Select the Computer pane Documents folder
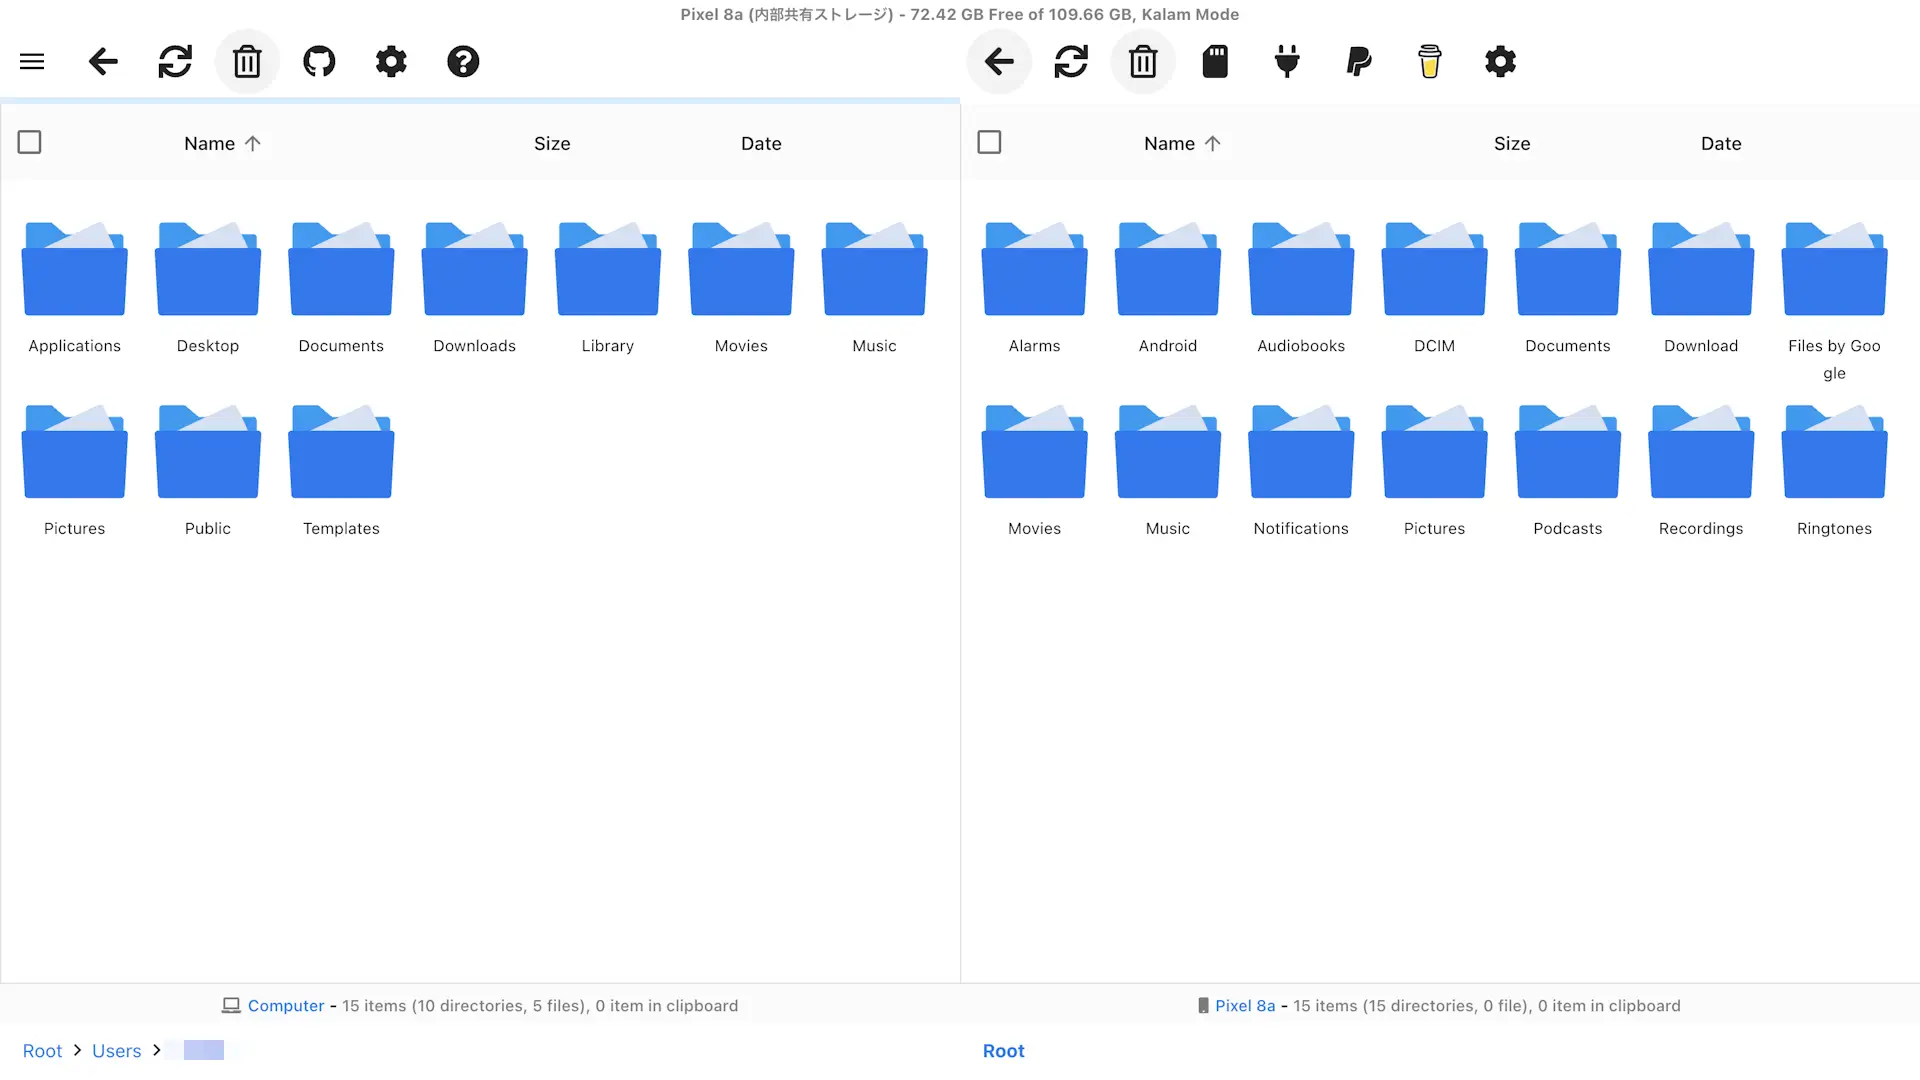Image resolution: width=1920 pixels, height=1080 pixels. click(x=341, y=288)
